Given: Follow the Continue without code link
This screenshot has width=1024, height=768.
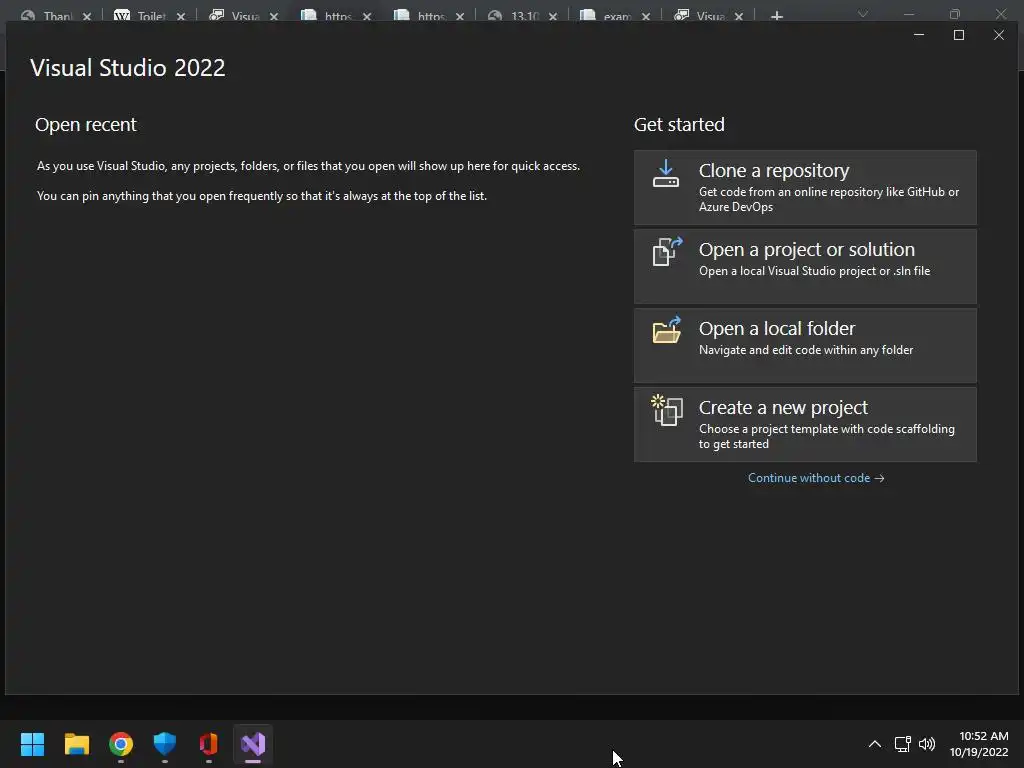Looking at the screenshot, I should pyautogui.click(x=816, y=478).
